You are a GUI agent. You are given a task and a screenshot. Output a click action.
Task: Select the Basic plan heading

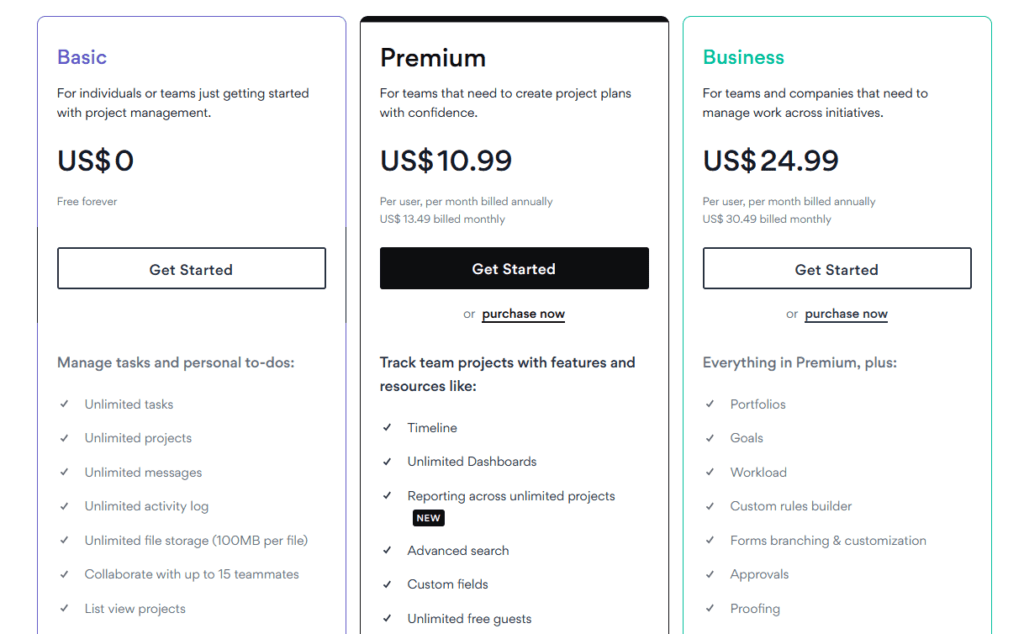click(82, 57)
